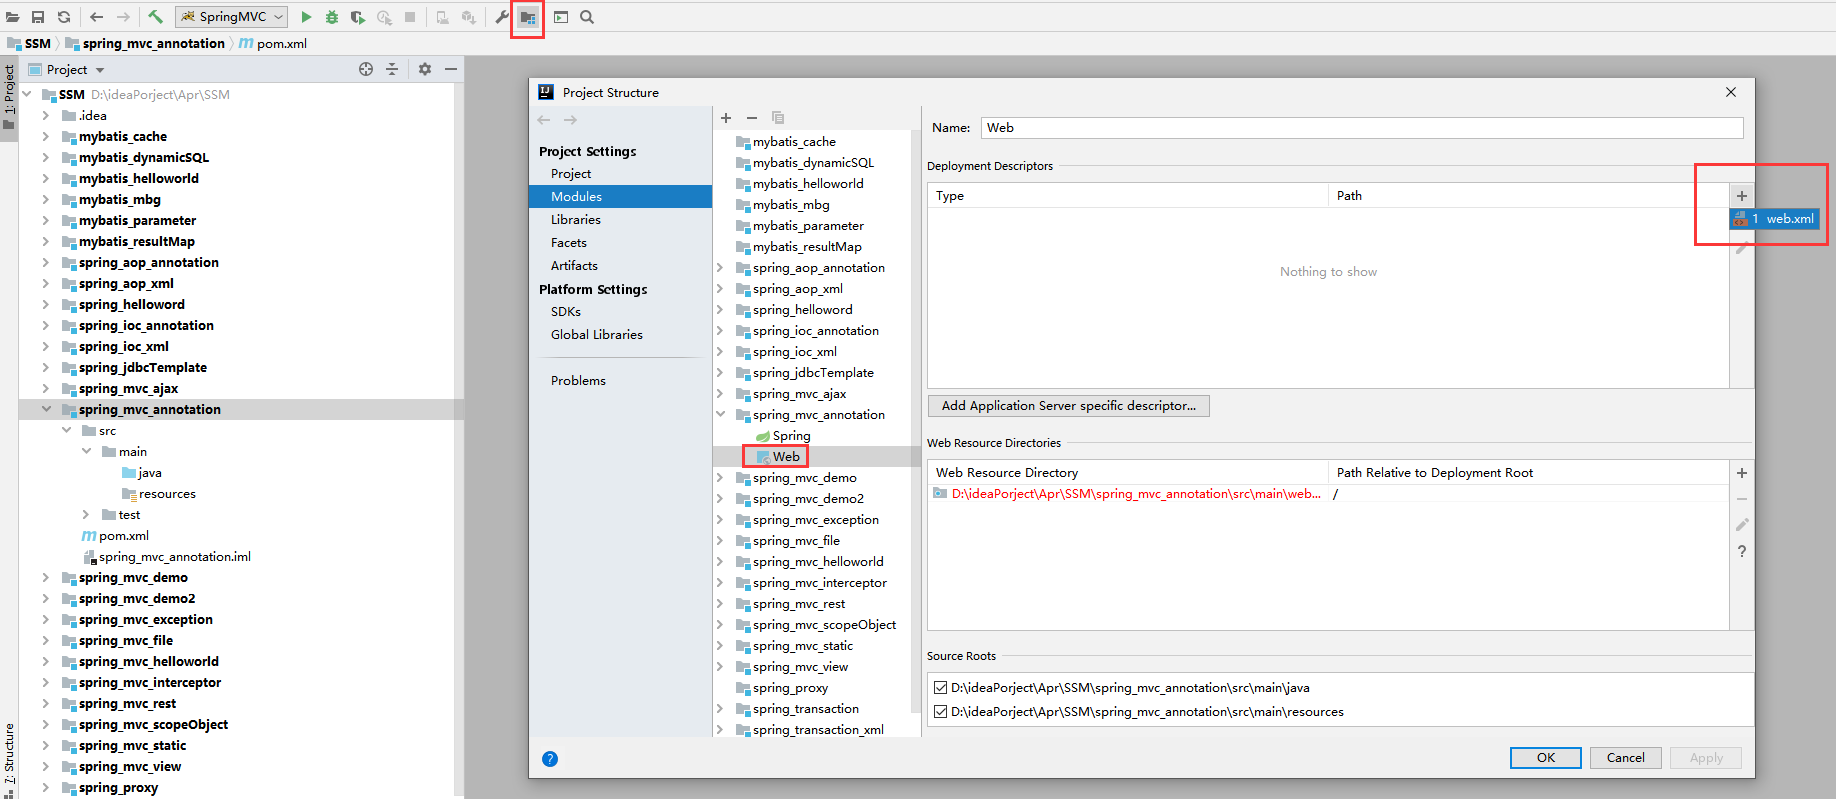The height and width of the screenshot is (799, 1836).
Task: Collapse all in Project panel
Action: click(x=392, y=69)
